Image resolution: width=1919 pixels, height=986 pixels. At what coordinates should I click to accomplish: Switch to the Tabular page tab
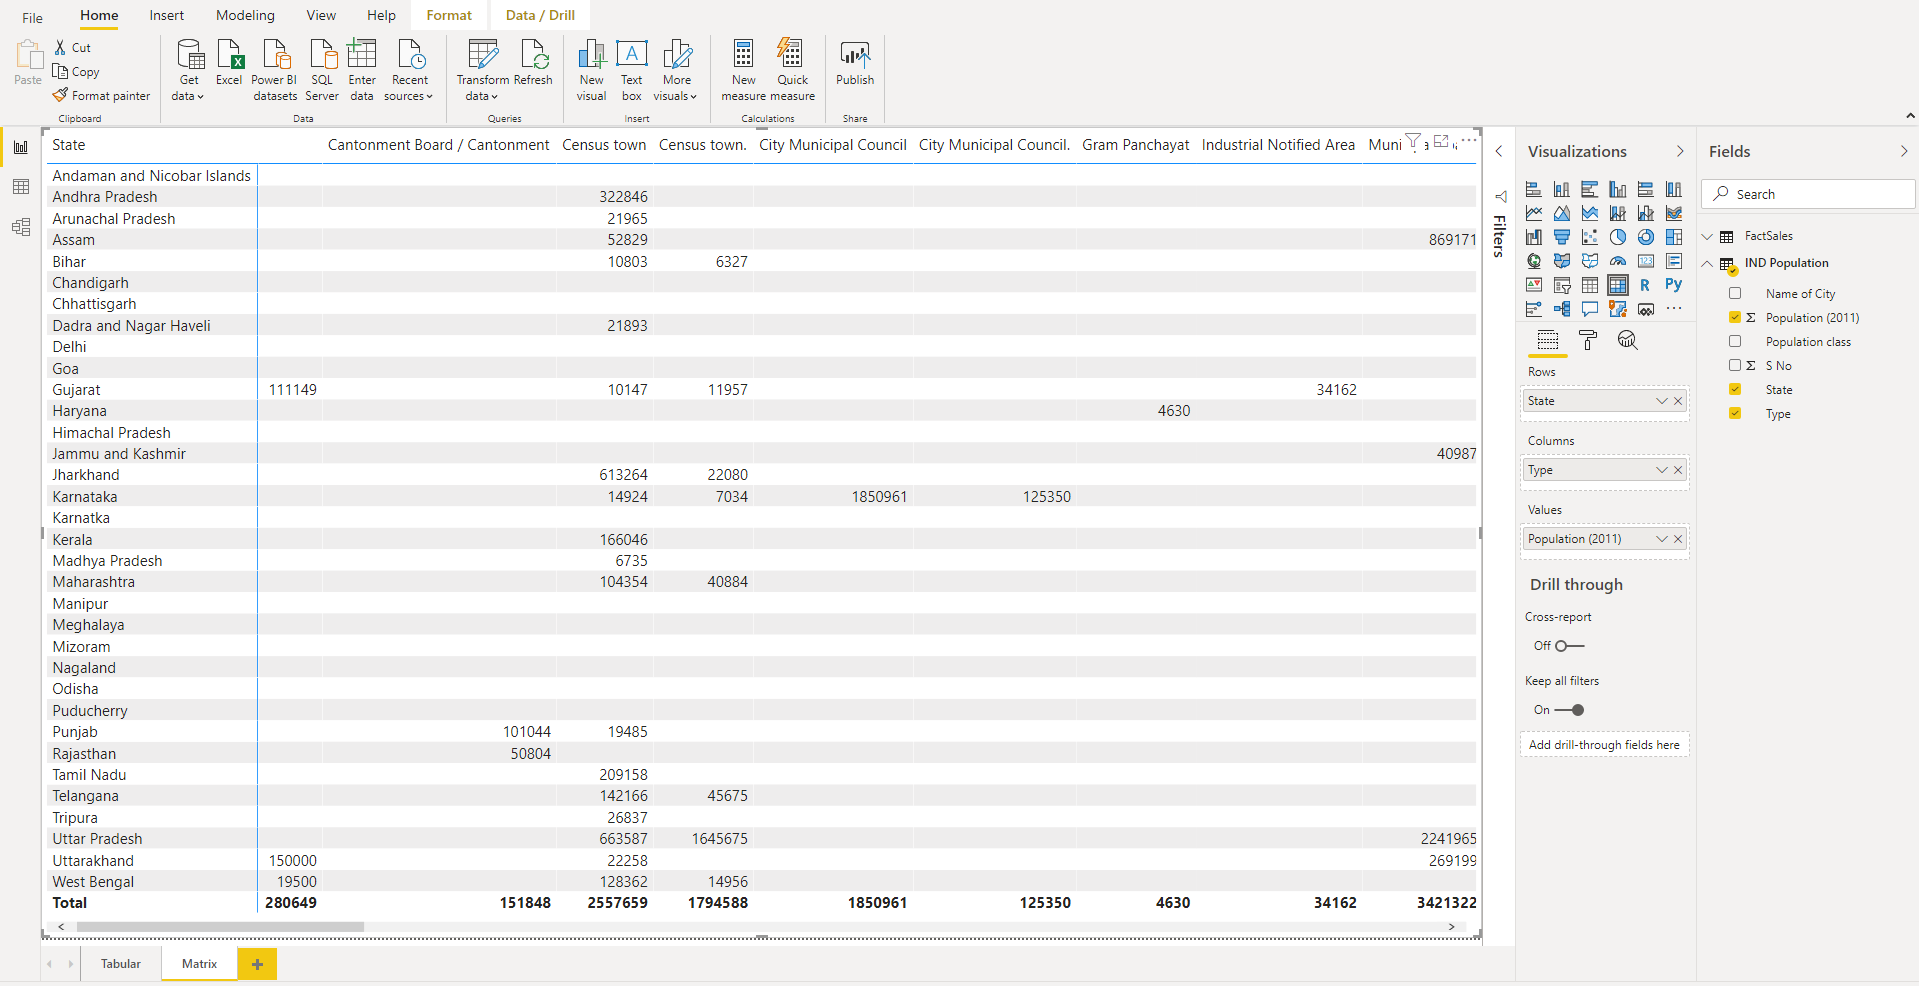(x=120, y=963)
